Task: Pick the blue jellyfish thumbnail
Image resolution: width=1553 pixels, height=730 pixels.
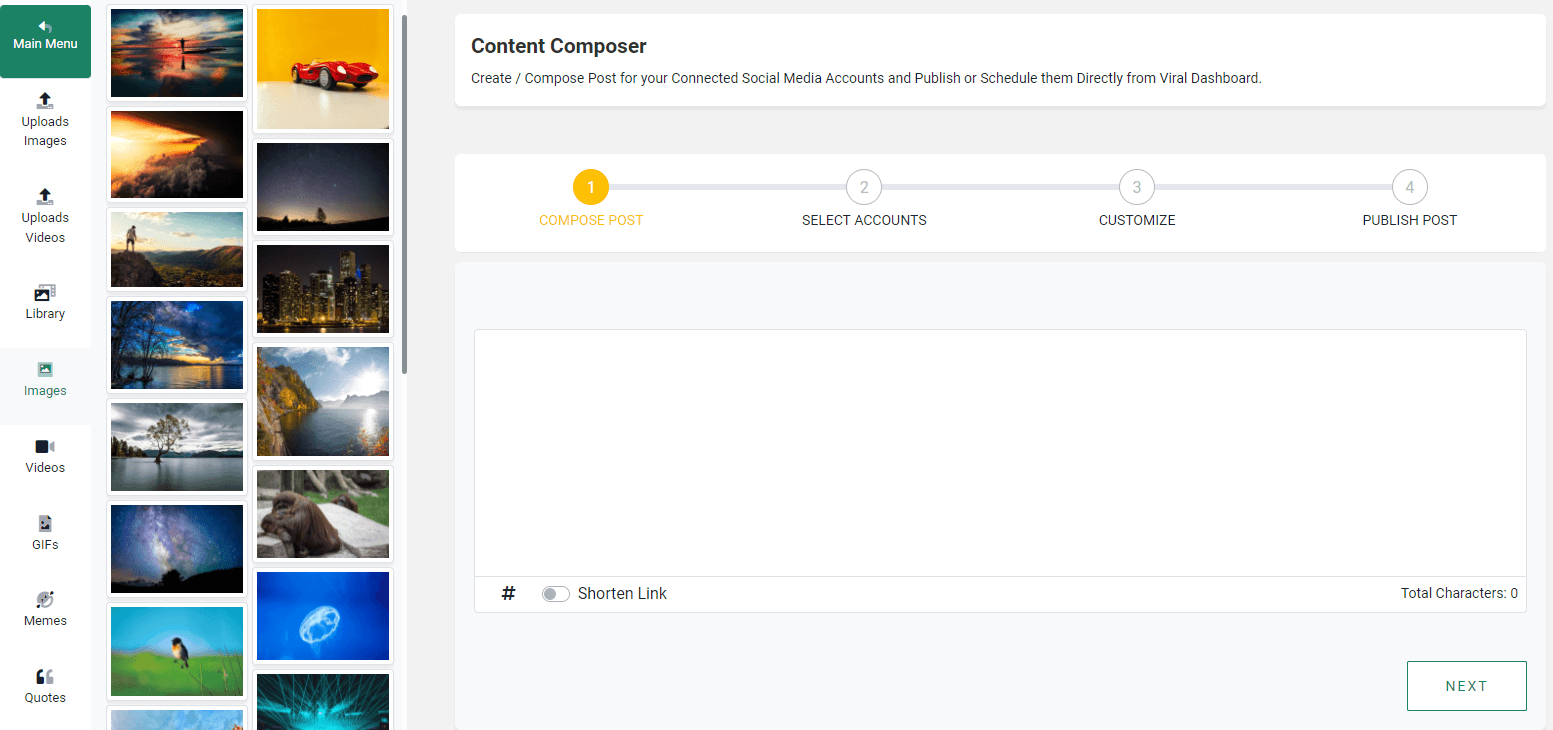Action: pos(323,616)
